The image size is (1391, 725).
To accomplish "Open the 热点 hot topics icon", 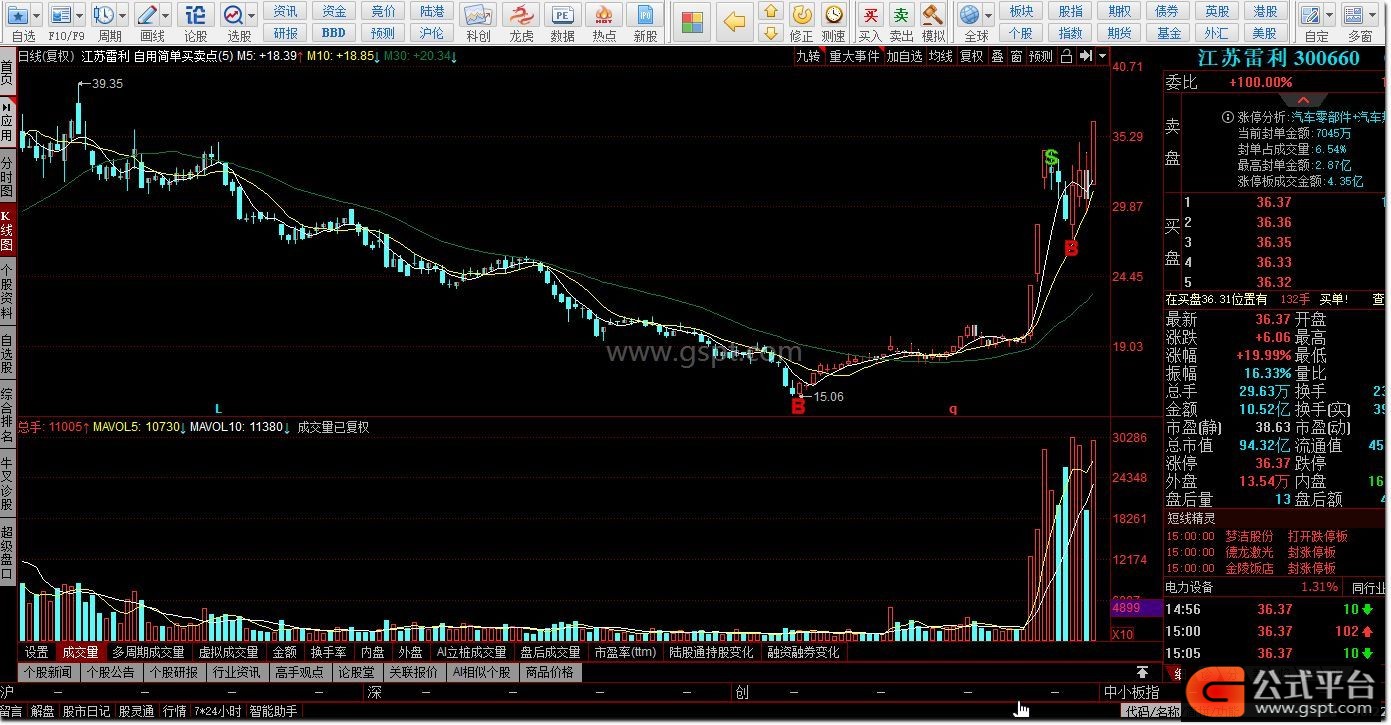I will coord(604,16).
